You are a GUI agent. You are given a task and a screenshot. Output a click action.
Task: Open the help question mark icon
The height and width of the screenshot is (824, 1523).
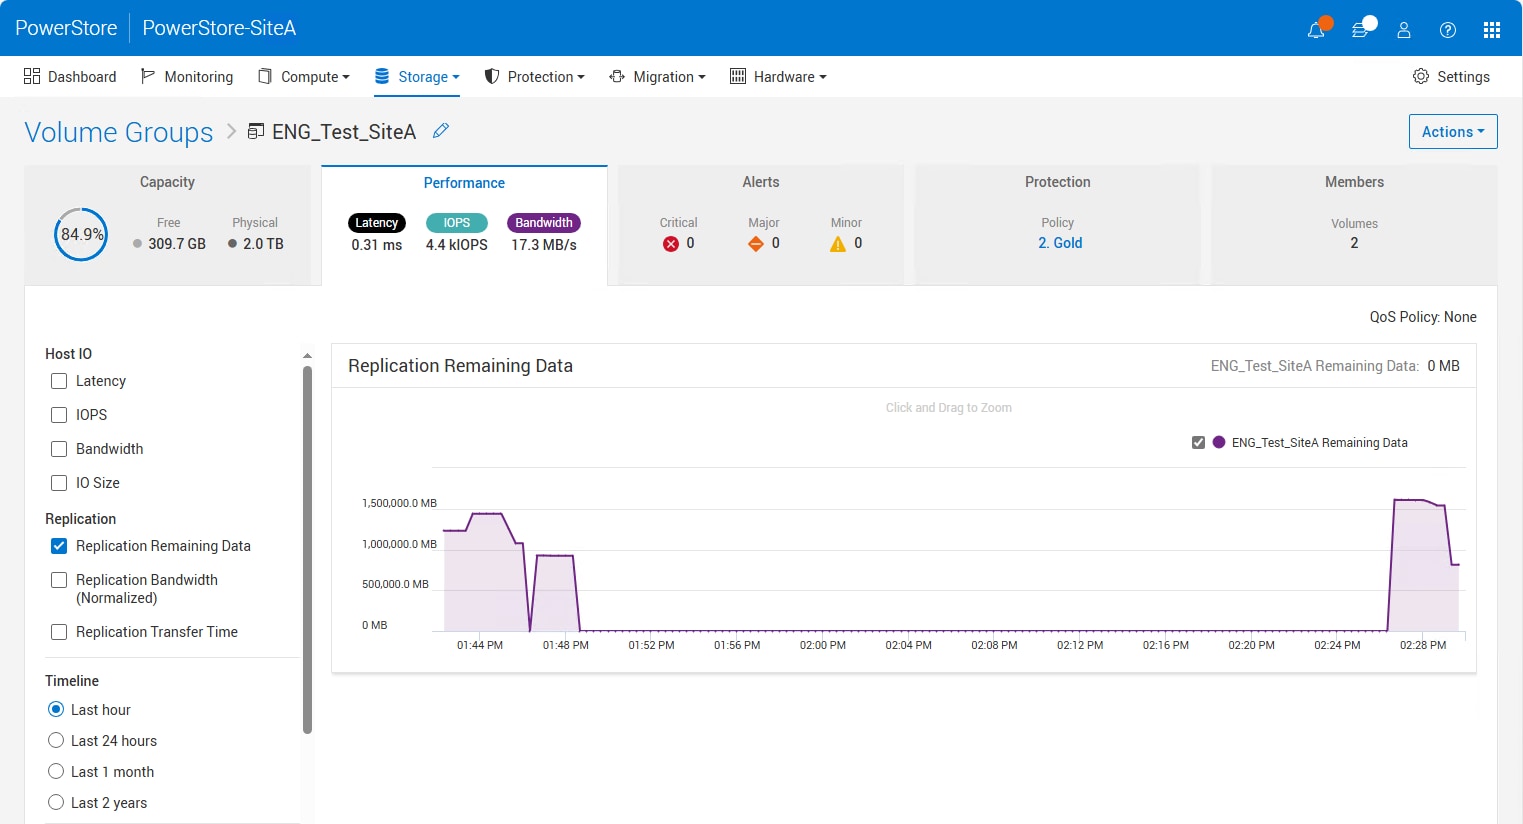1448,30
